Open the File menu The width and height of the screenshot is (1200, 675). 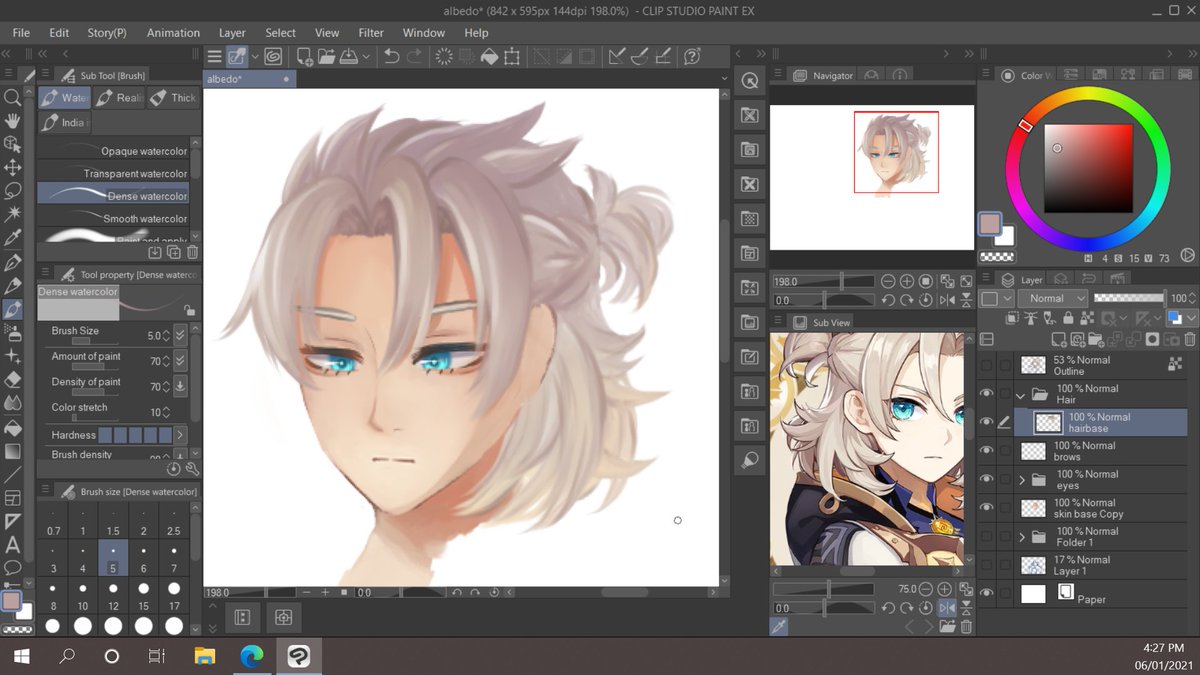(21, 33)
